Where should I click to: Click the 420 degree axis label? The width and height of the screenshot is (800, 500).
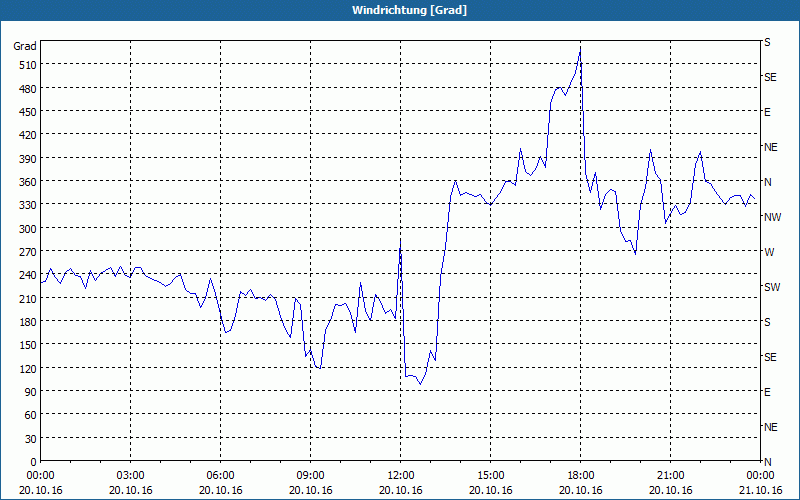[28, 135]
